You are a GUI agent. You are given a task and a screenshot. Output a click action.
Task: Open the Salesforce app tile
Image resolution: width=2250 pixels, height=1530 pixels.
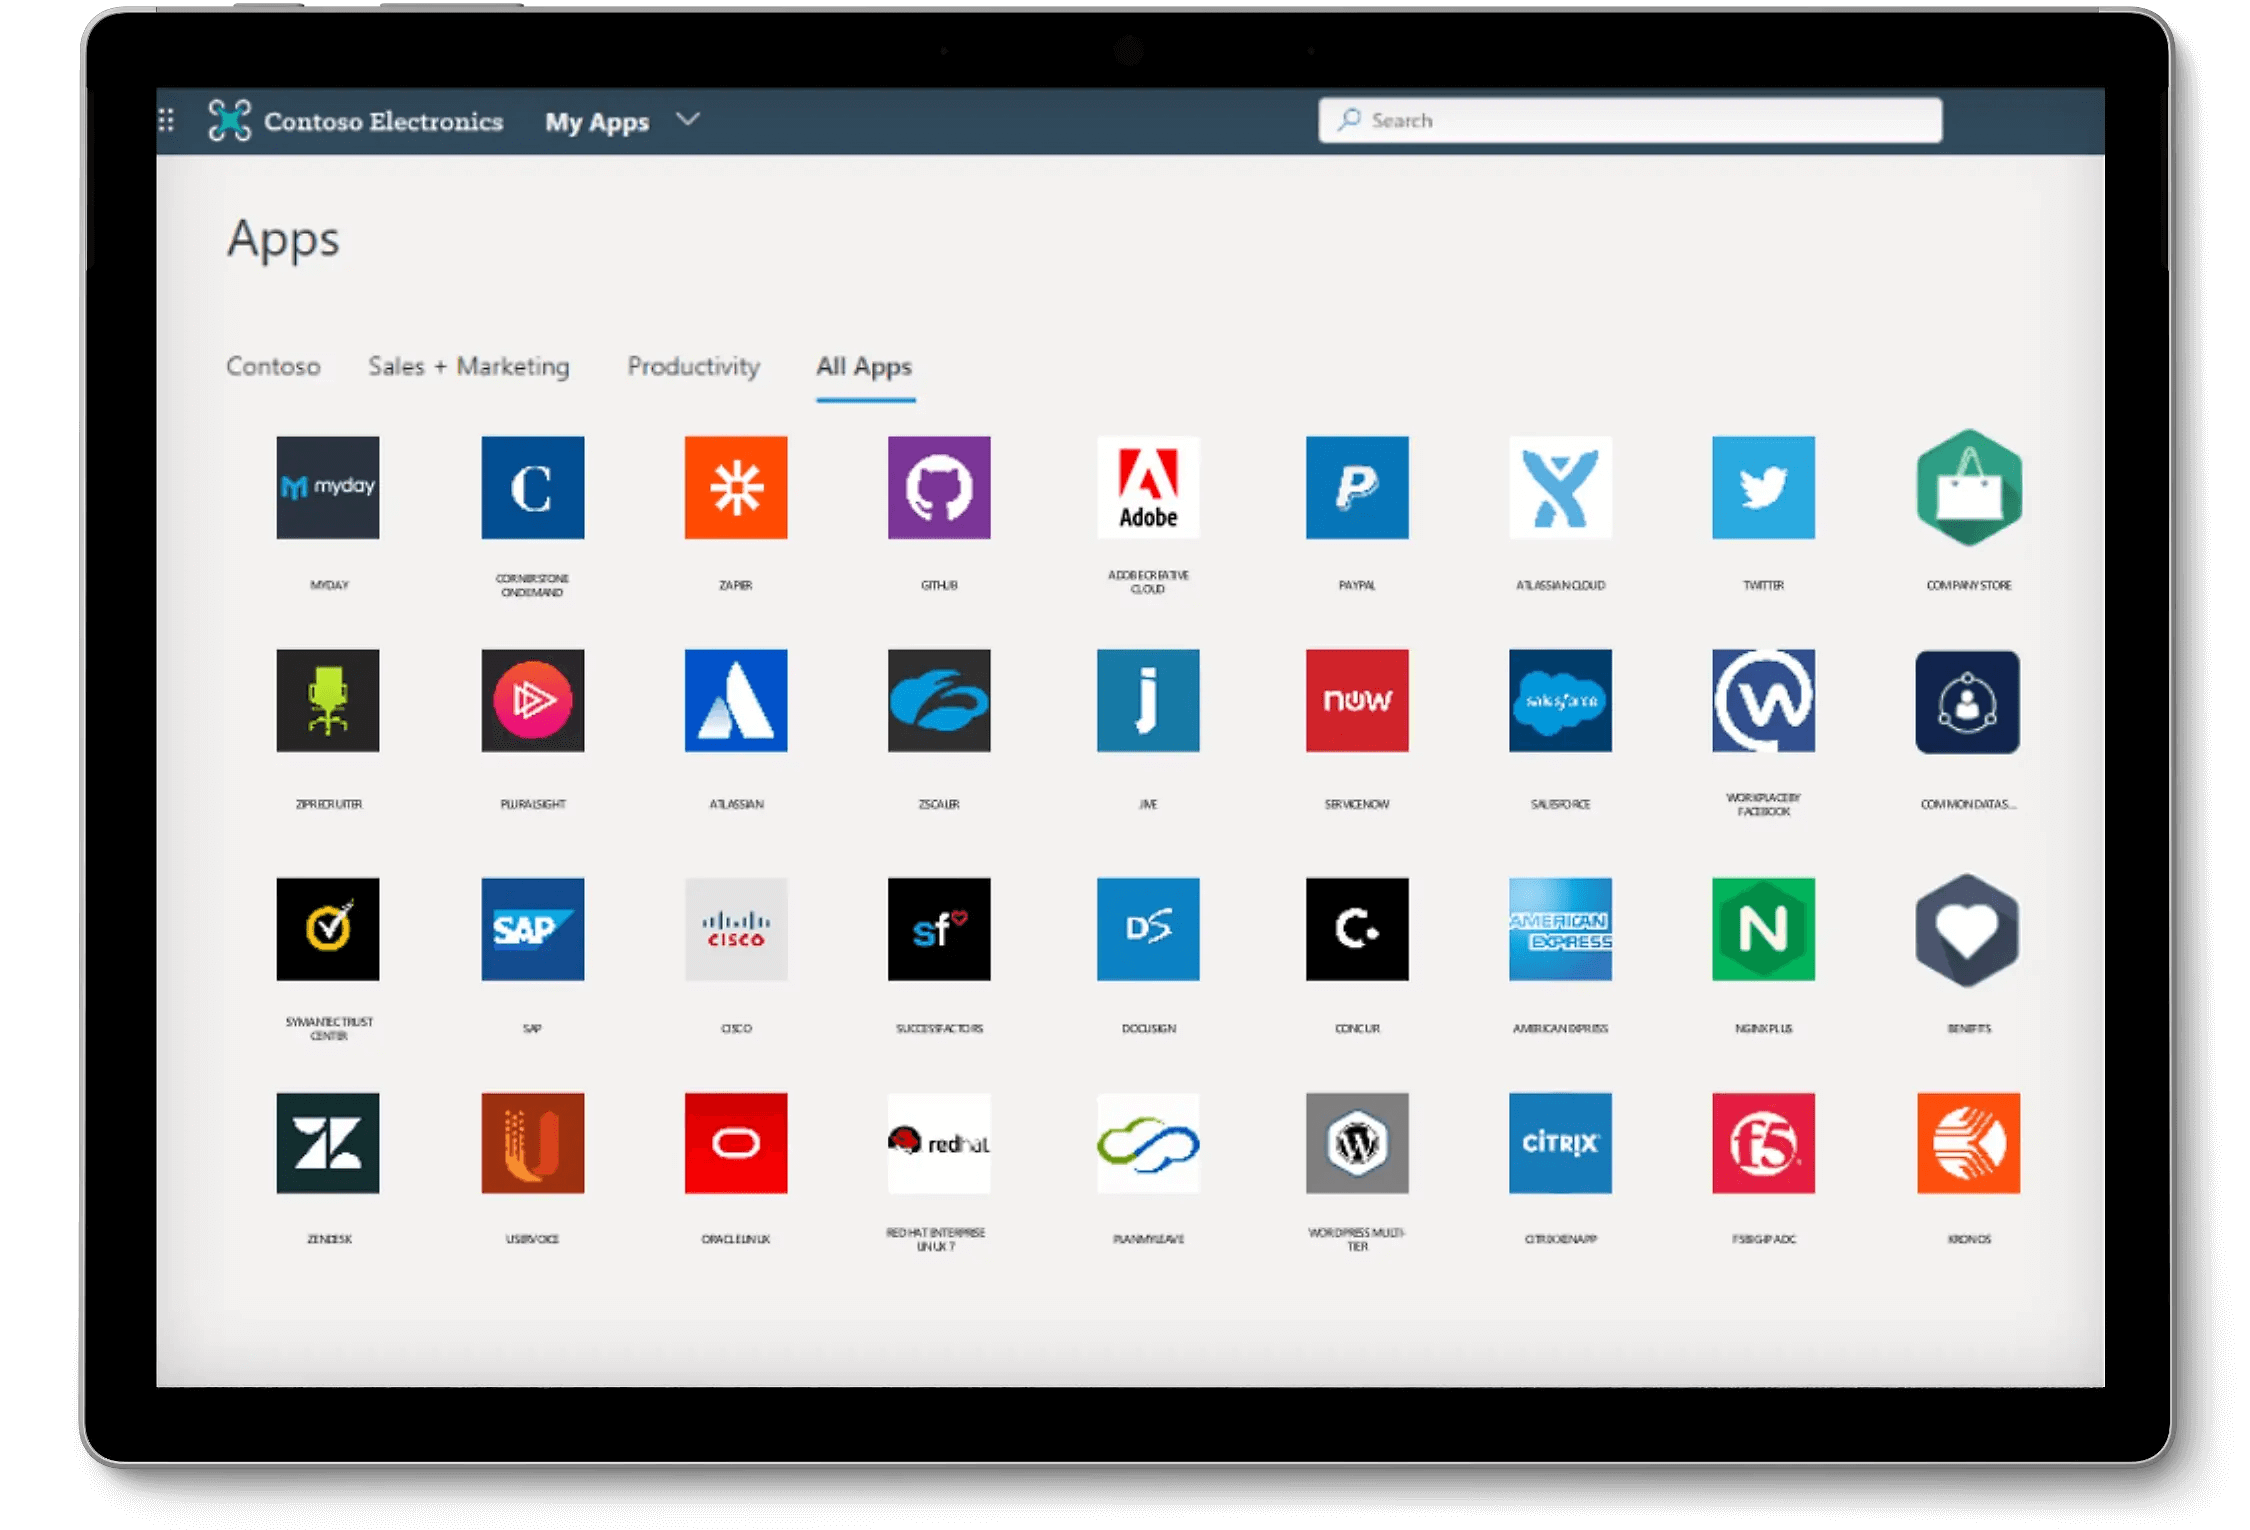tap(1560, 700)
